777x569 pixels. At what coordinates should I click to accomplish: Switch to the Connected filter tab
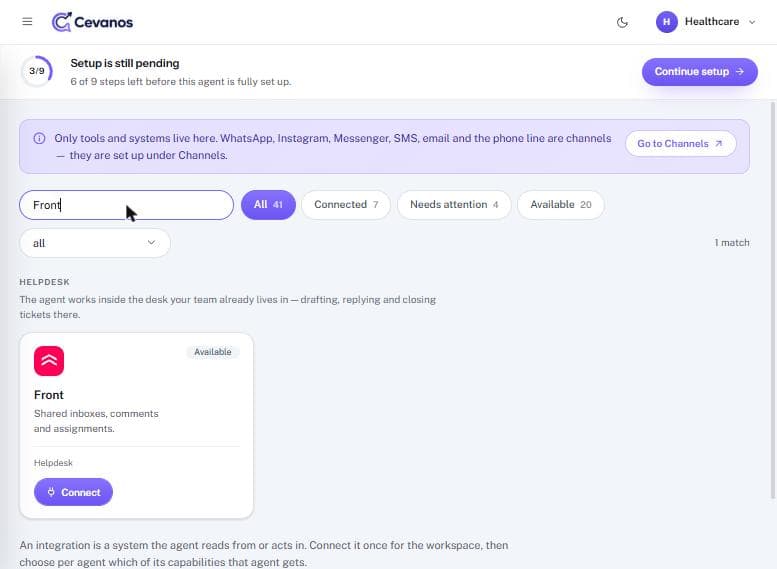pyautogui.click(x=346, y=205)
